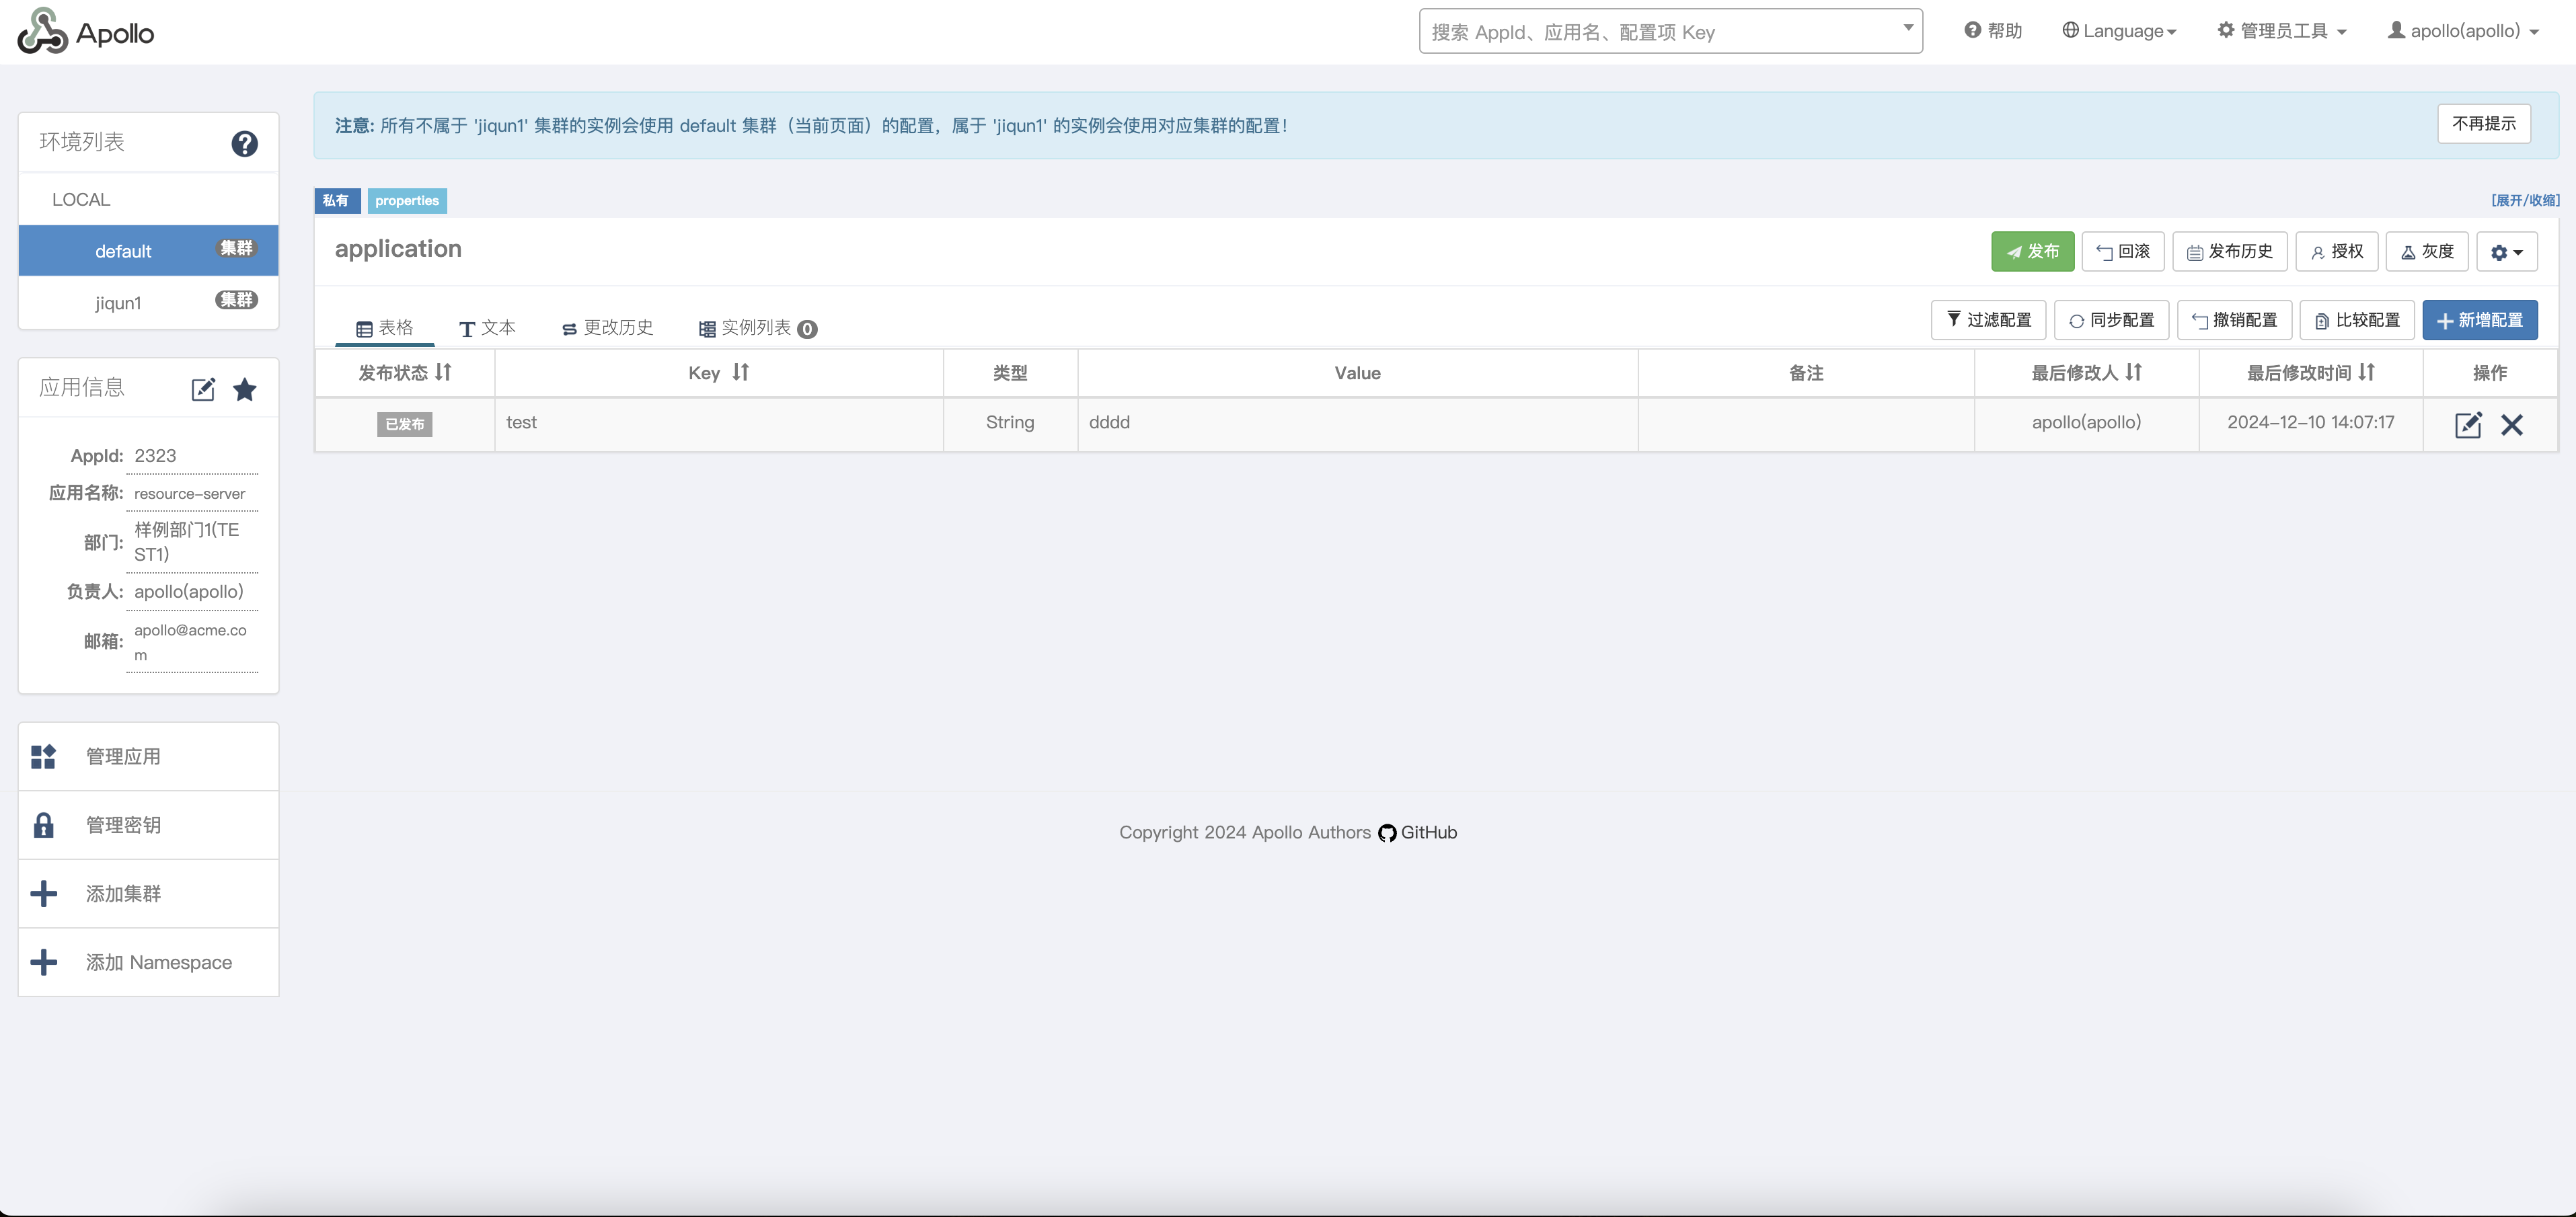Screen dimensions: 2576x1217
Task: Click green 发布 button
Action: (x=2032, y=252)
